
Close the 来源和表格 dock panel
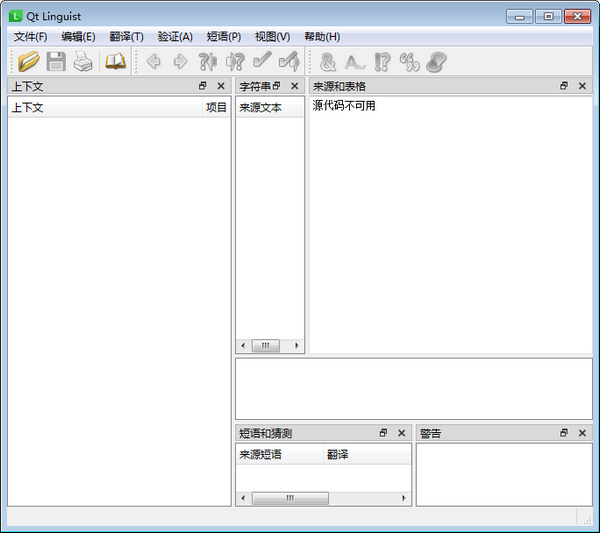[582, 86]
